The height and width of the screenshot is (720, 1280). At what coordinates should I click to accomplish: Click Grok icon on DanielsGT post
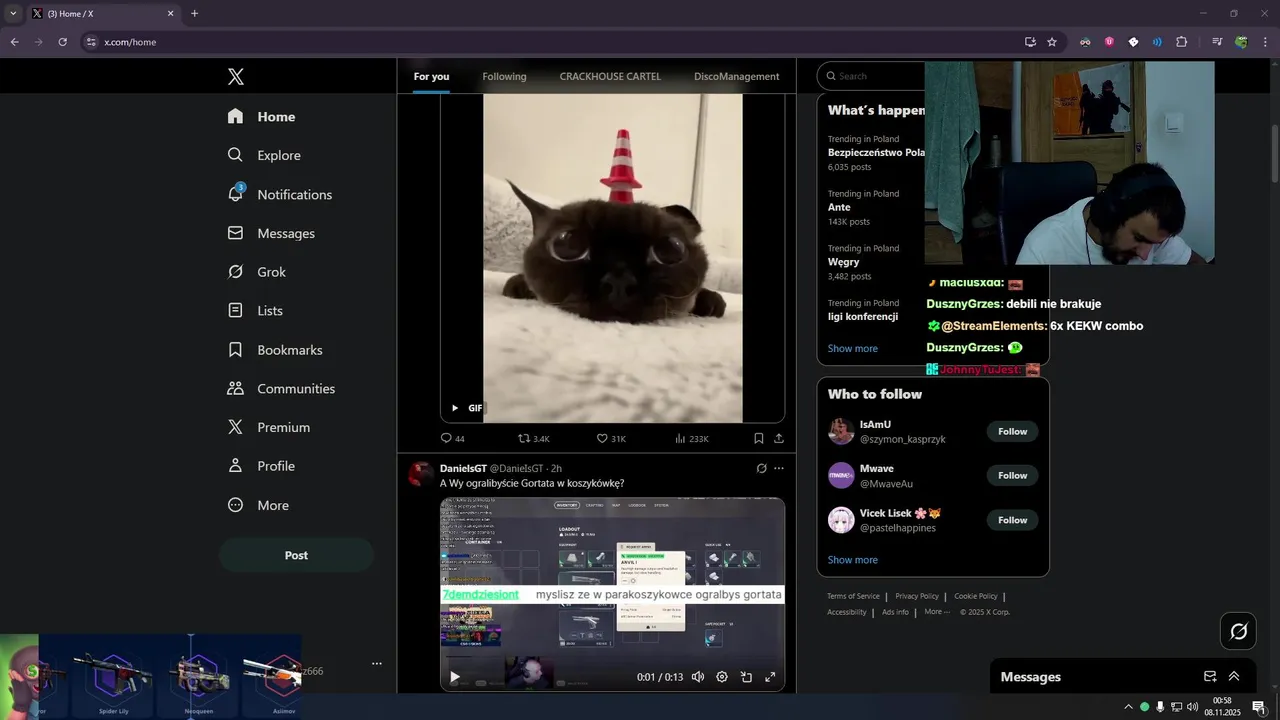coord(761,468)
